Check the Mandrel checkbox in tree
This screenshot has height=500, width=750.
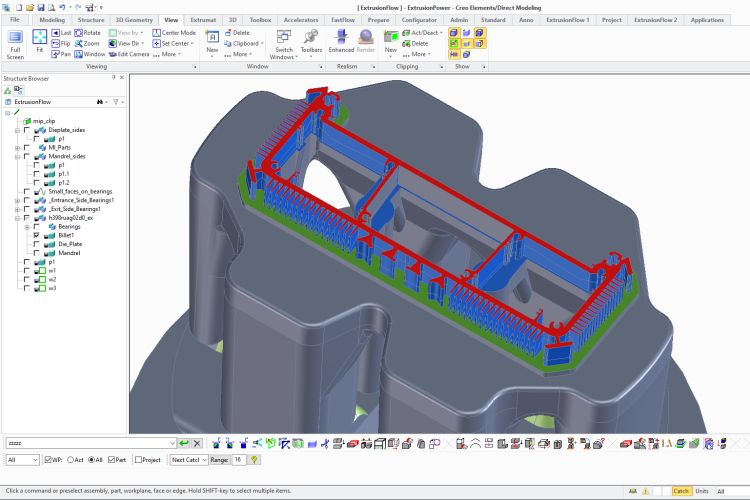(x=36, y=253)
